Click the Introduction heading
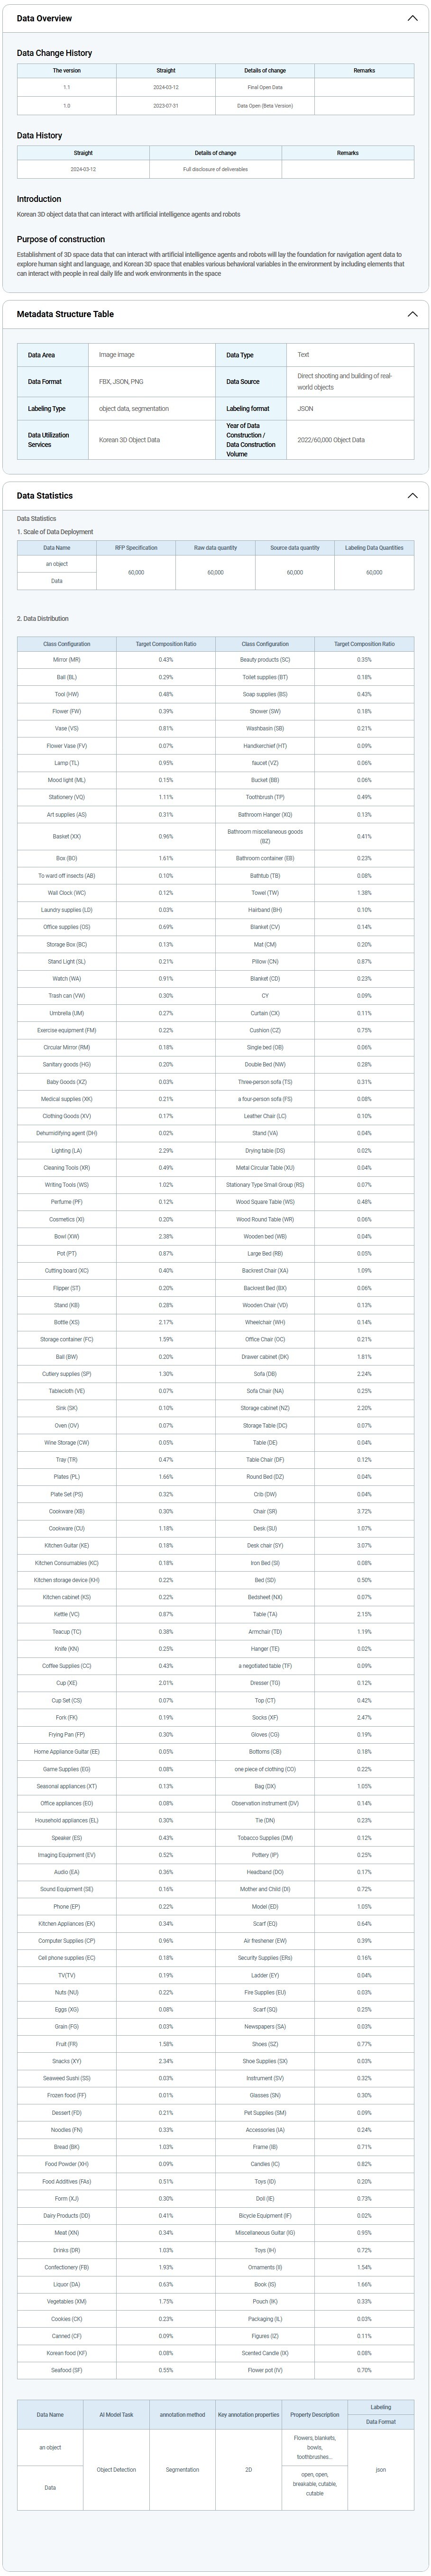This screenshot has width=431, height=2576. [39, 199]
